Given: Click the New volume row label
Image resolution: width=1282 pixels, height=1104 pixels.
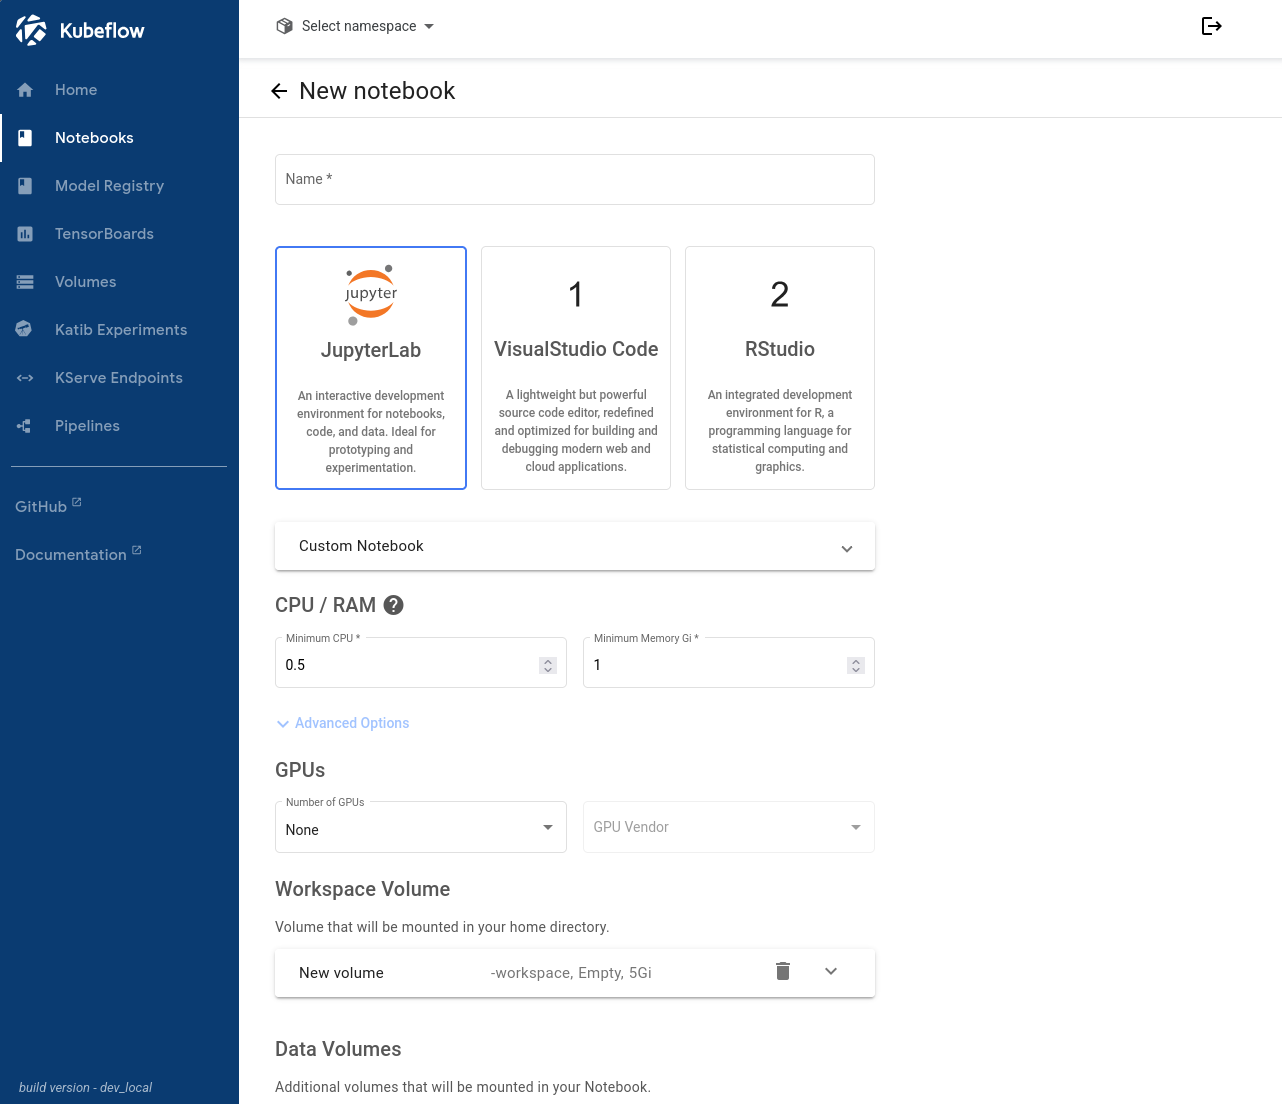Looking at the screenshot, I should (x=341, y=973).
